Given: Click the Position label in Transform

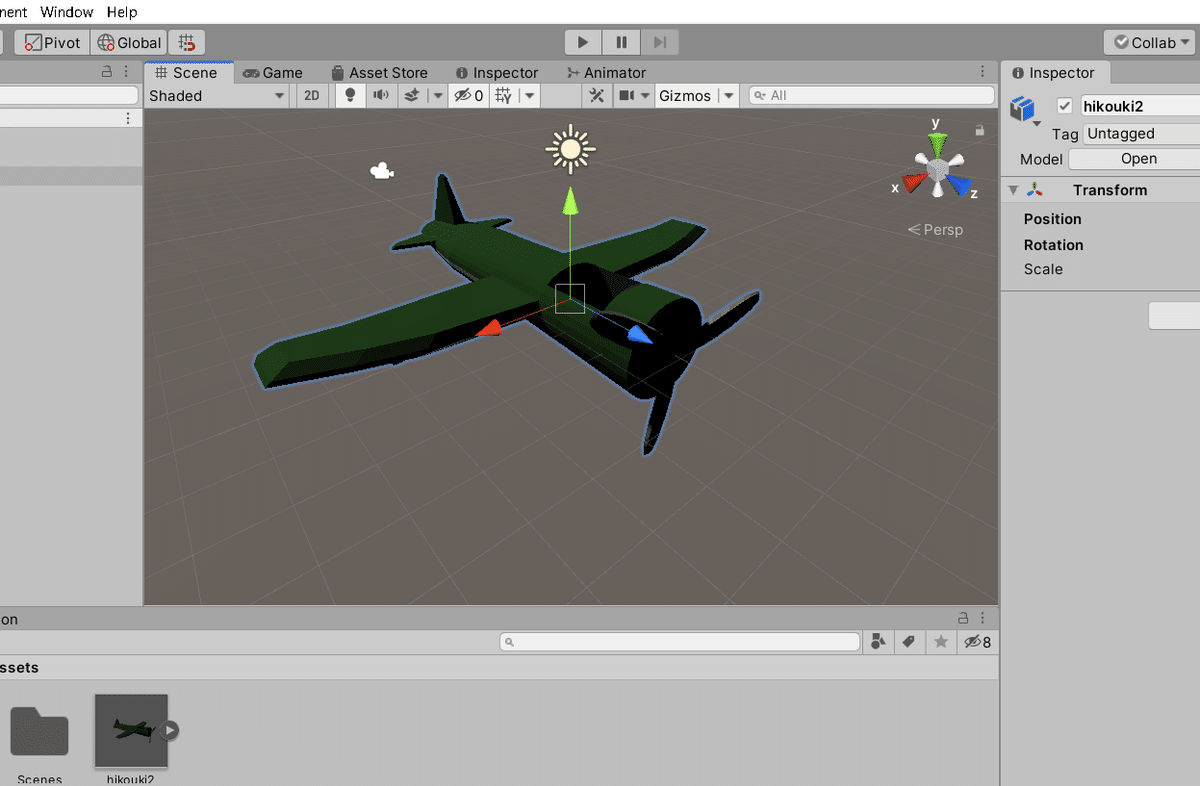Looking at the screenshot, I should 1052,219.
